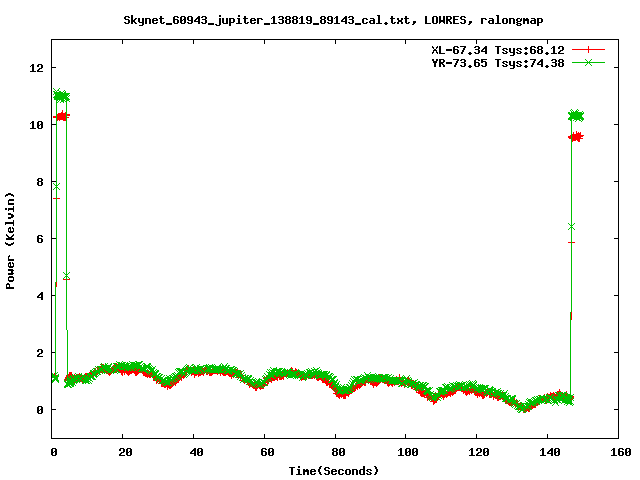Click the Power (Kelvin) y-axis label
This screenshot has width=640, height=480.
pos(10,241)
